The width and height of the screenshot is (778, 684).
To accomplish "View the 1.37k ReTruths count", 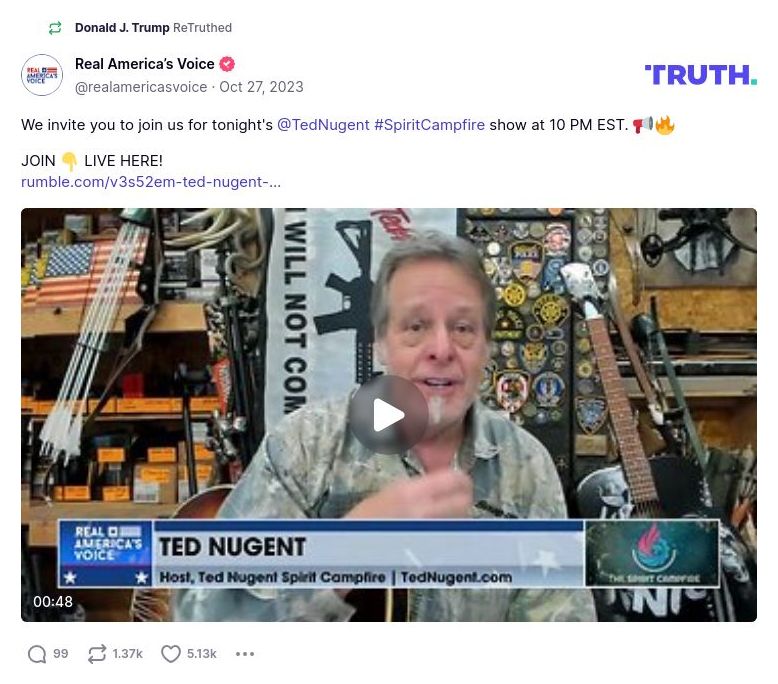I will pyautogui.click(x=128, y=654).
